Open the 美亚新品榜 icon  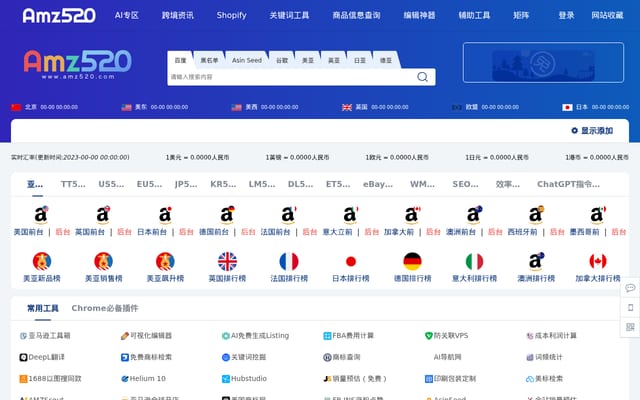point(42,262)
